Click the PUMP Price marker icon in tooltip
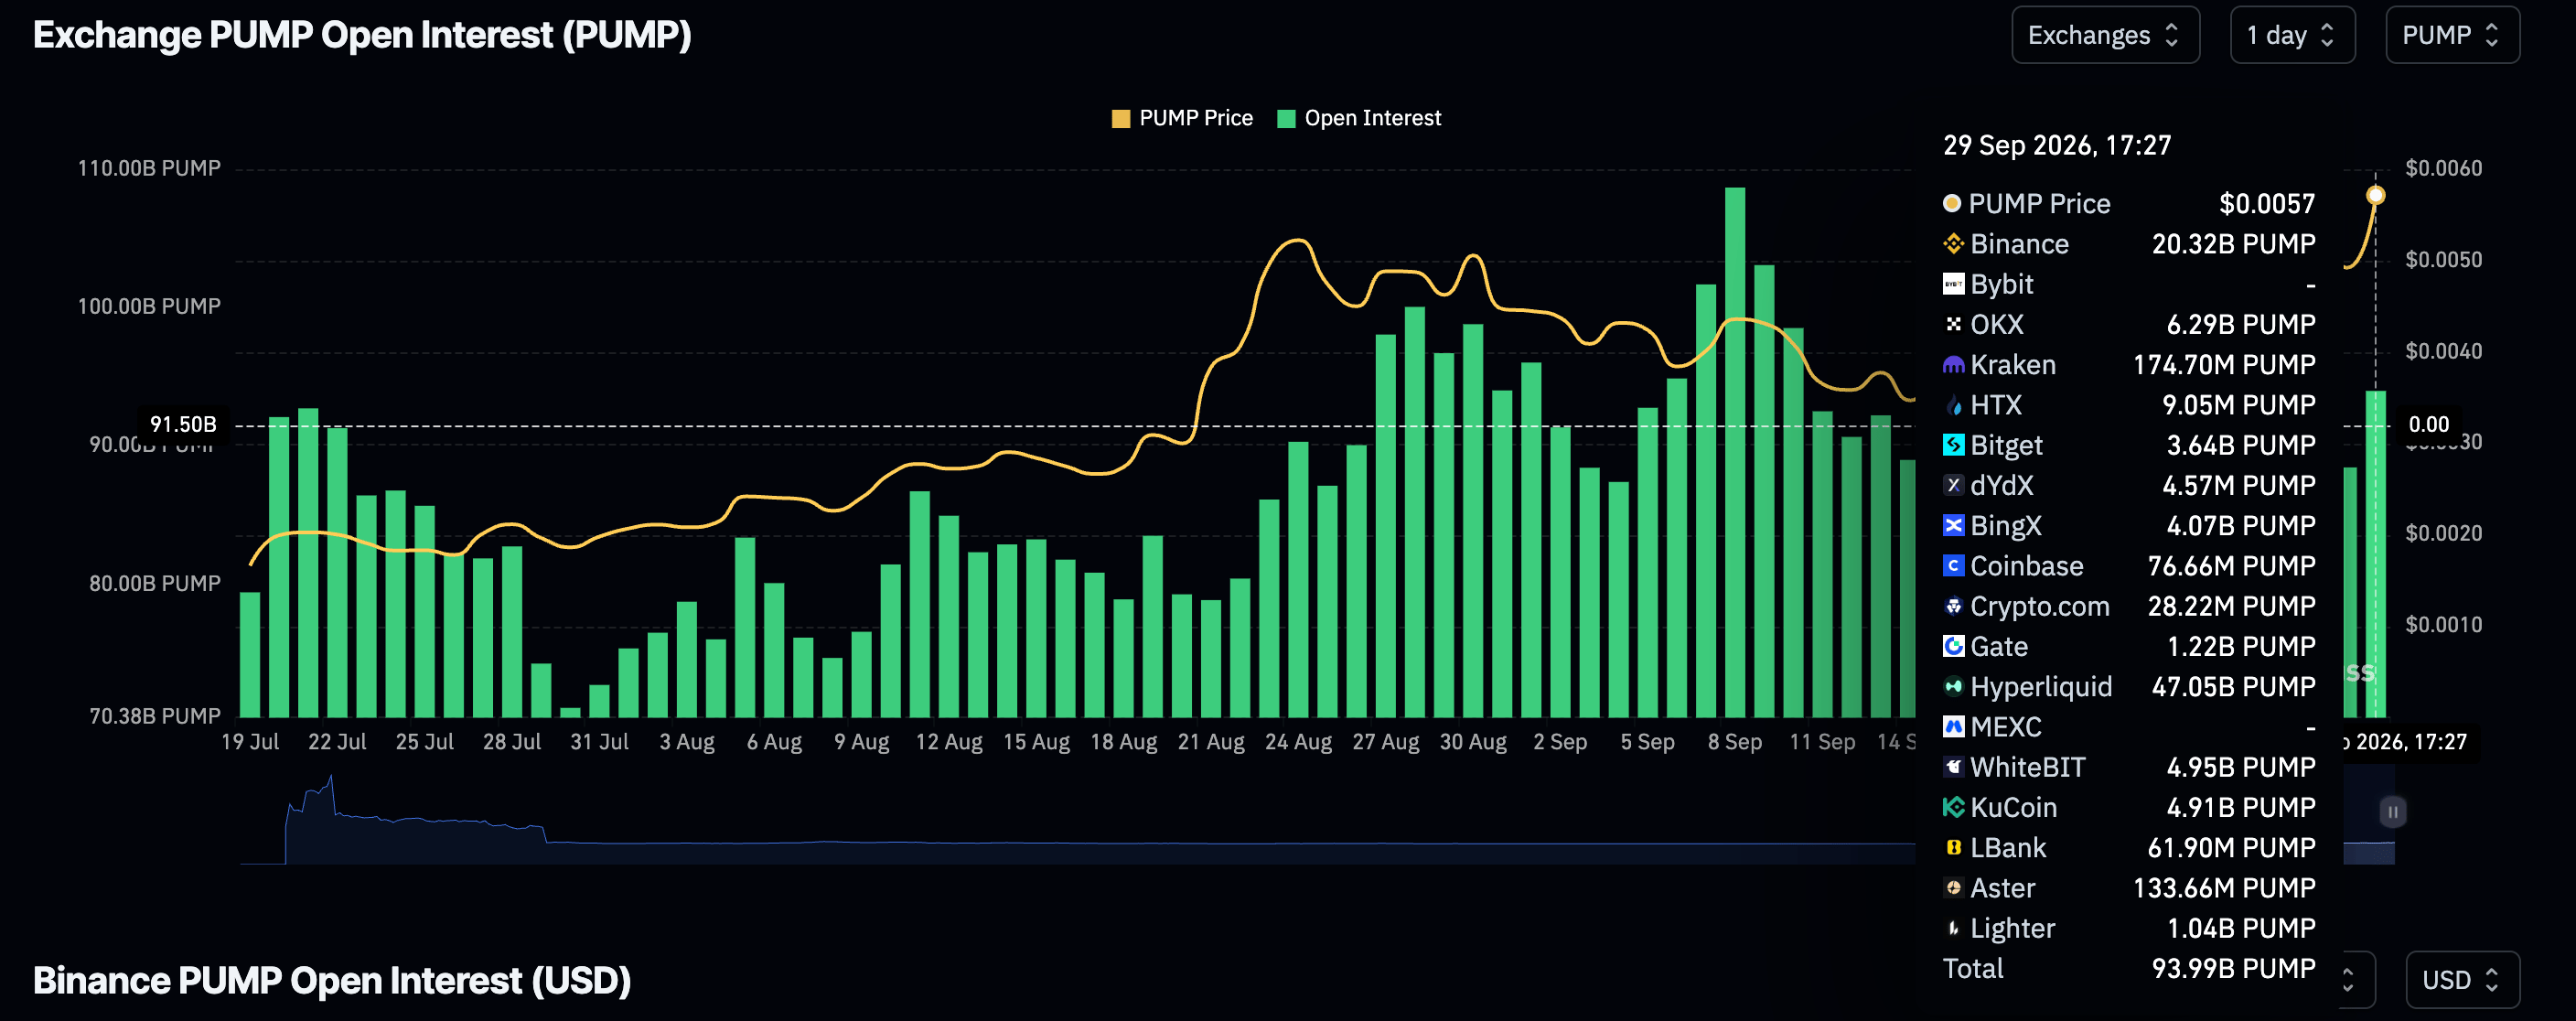Screen dimensions: 2576x1021 tap(1952, 203)
